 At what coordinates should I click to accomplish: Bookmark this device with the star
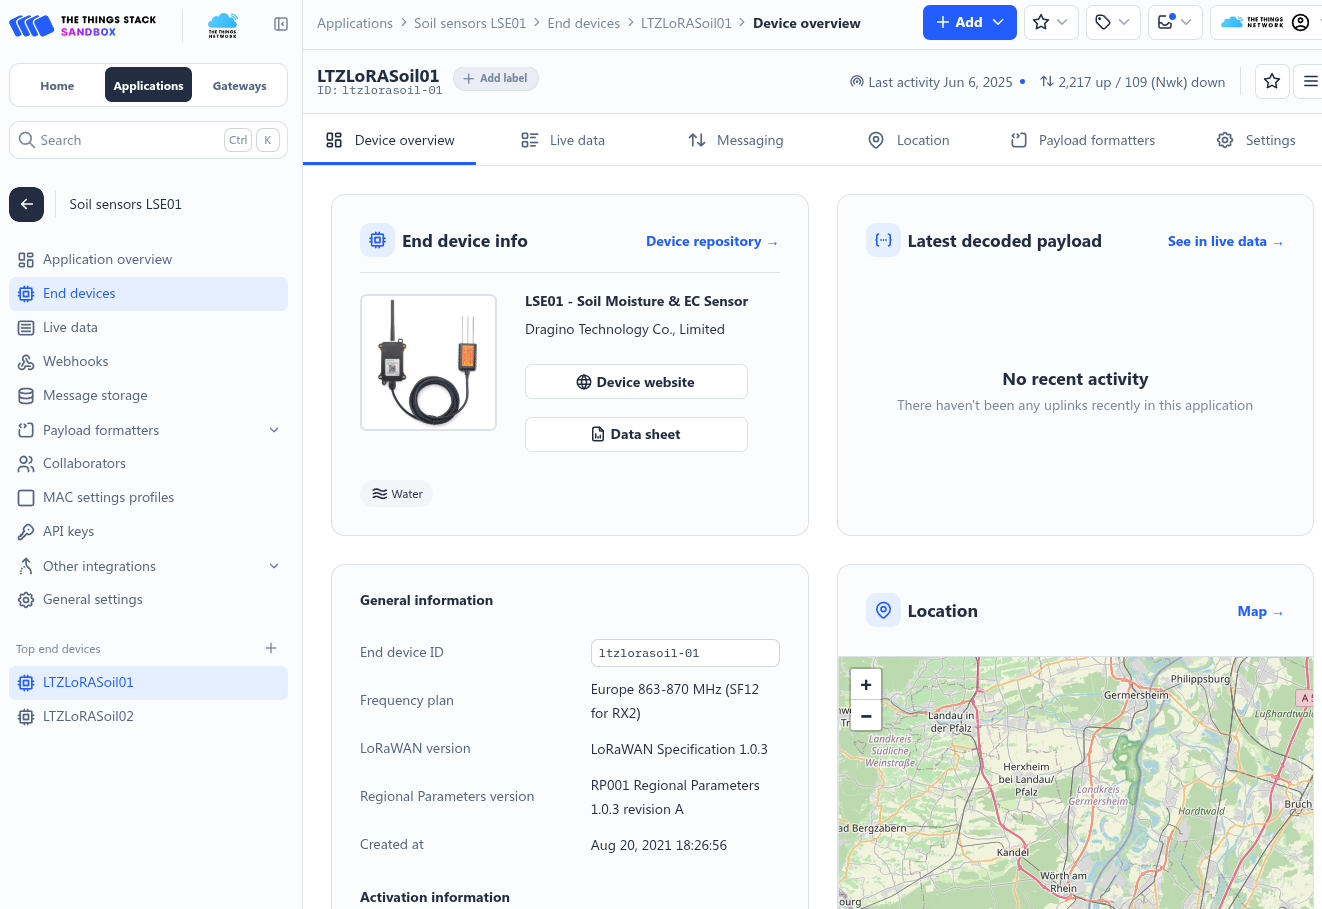(1272, 82)
